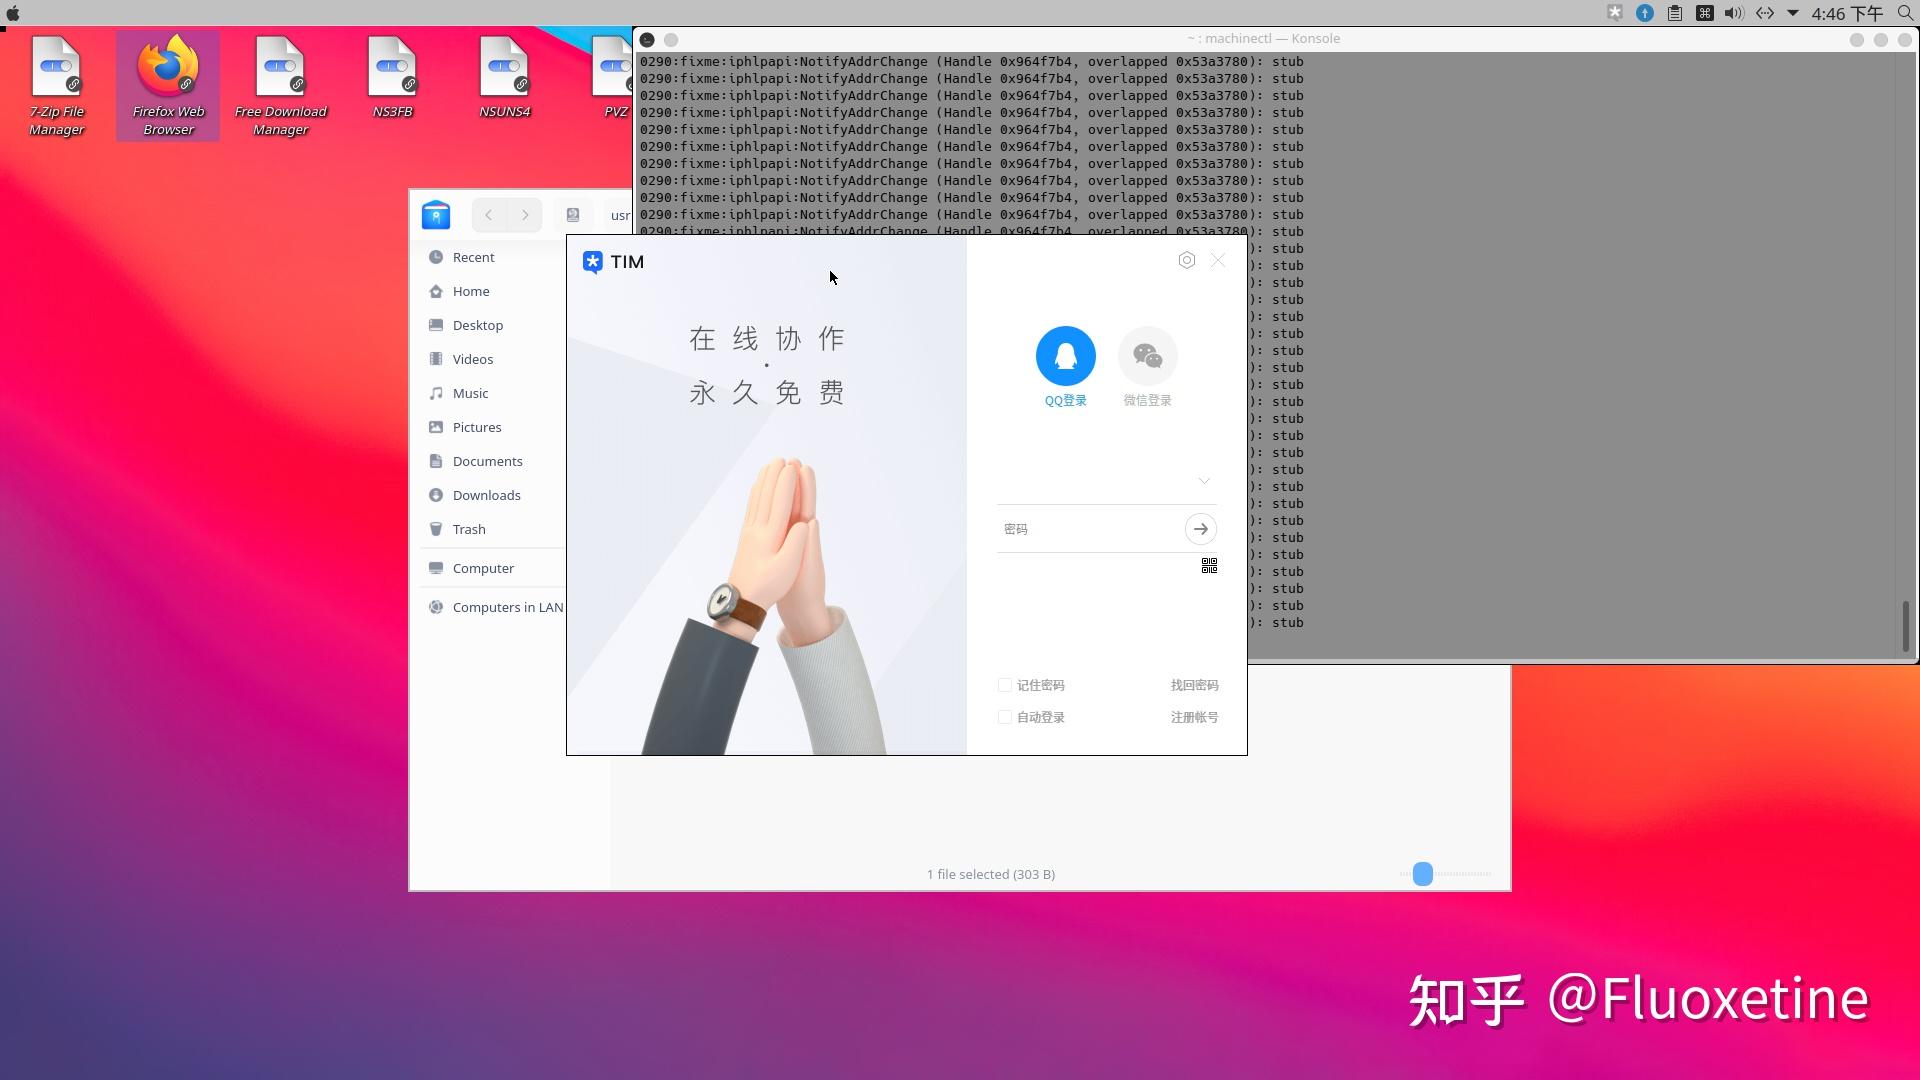Click the WeChat login icon

[x=1146, y=355]
